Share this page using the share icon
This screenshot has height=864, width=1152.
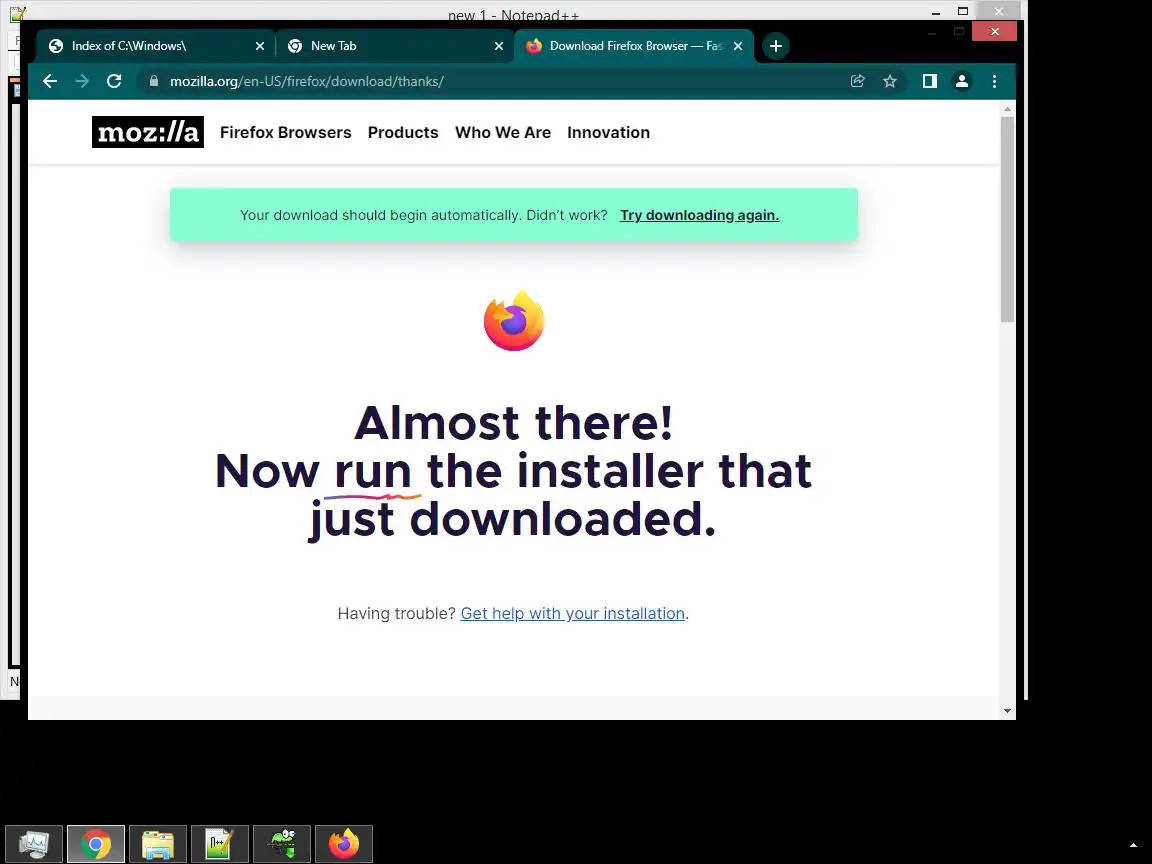pyautogui.click(x=857, y=82)
